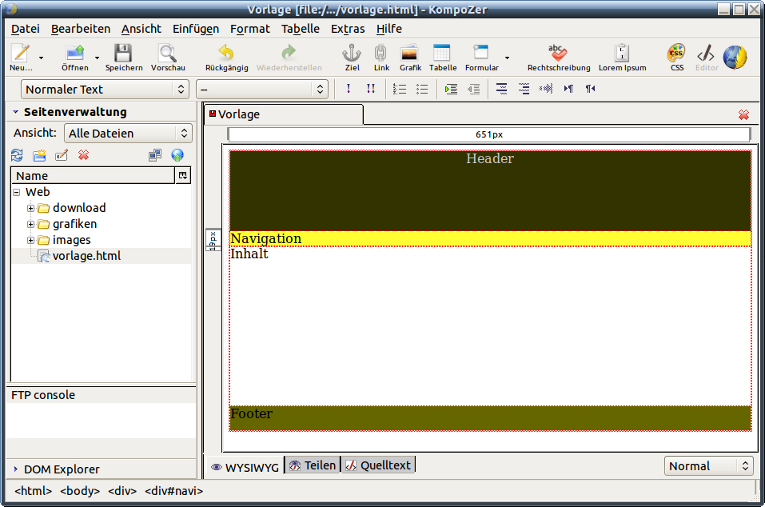Apply strong emphasis with double exclamation icon
Viewport: 765px width, 507px height.
coord(371,89)
